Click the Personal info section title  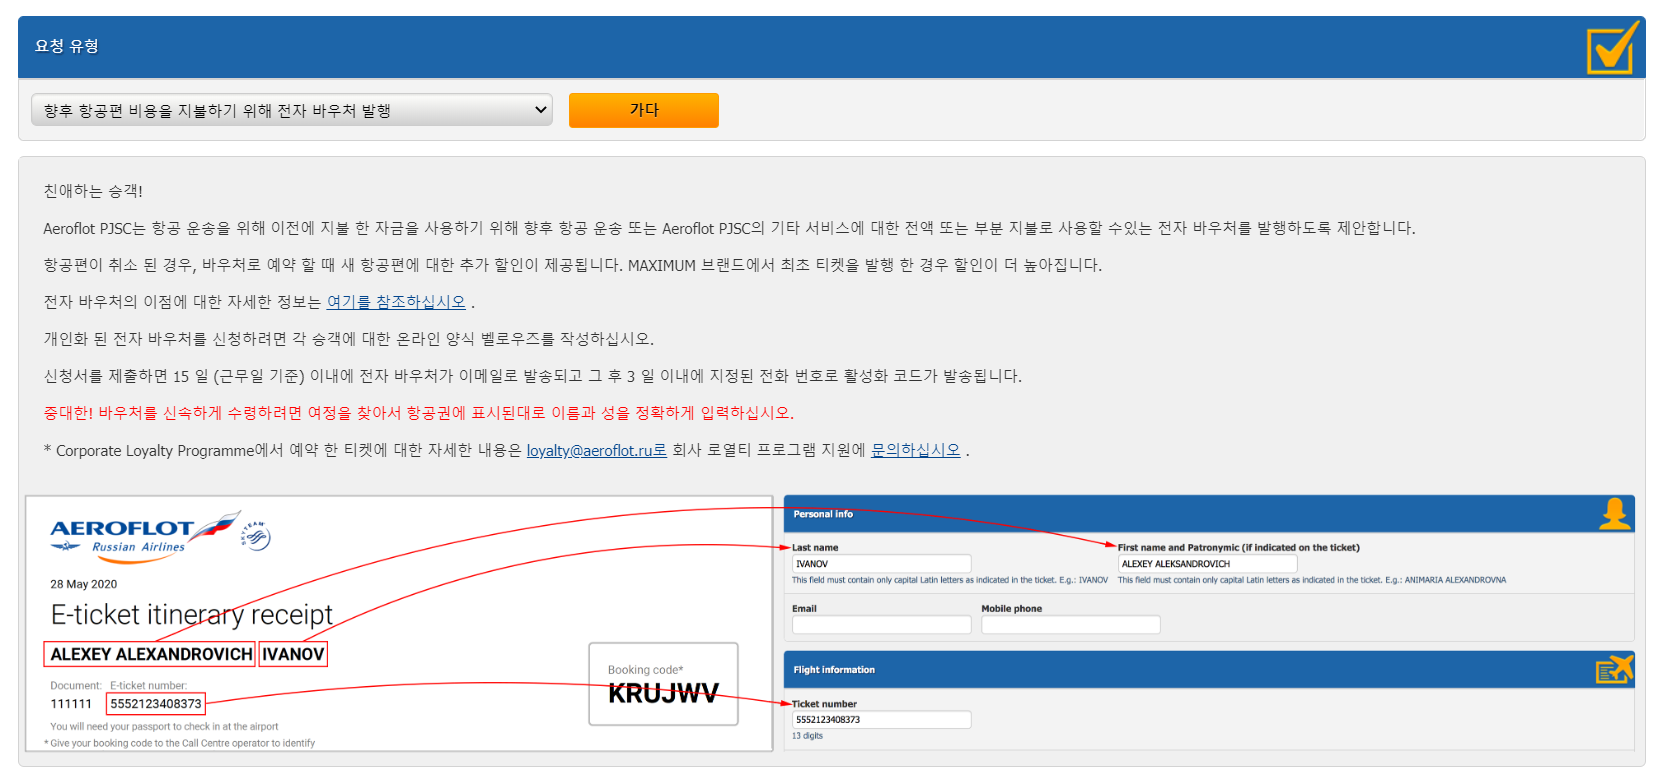823,514
